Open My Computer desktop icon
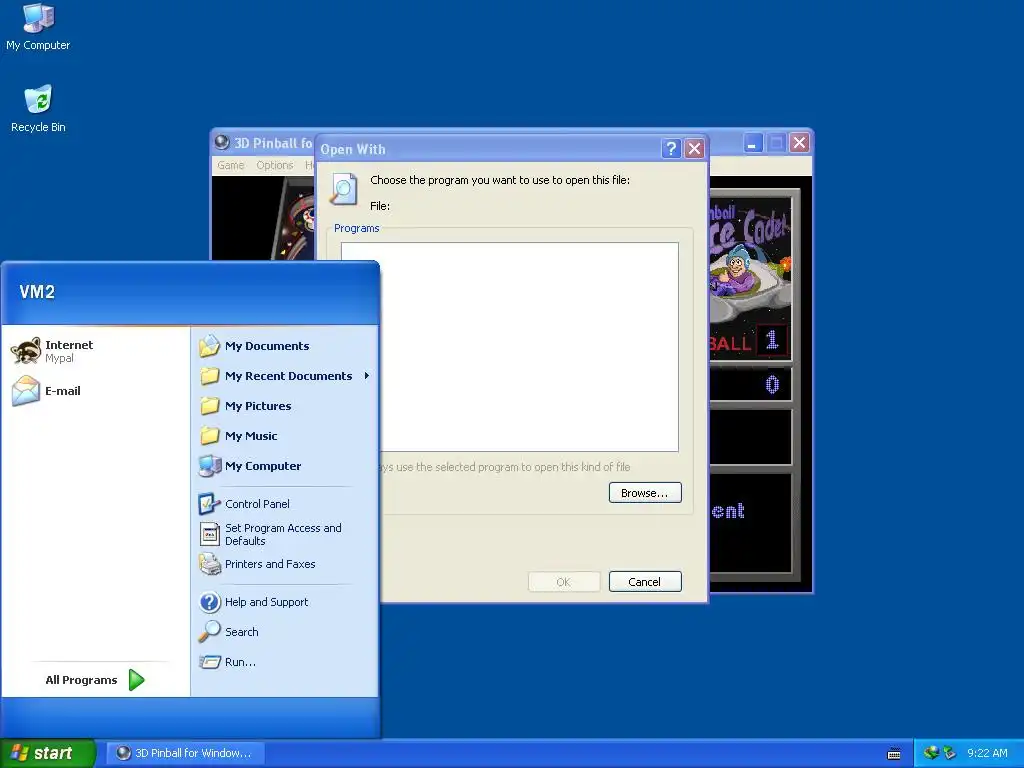This screenshot has width=1024, height=768. (x=38, y=27)
